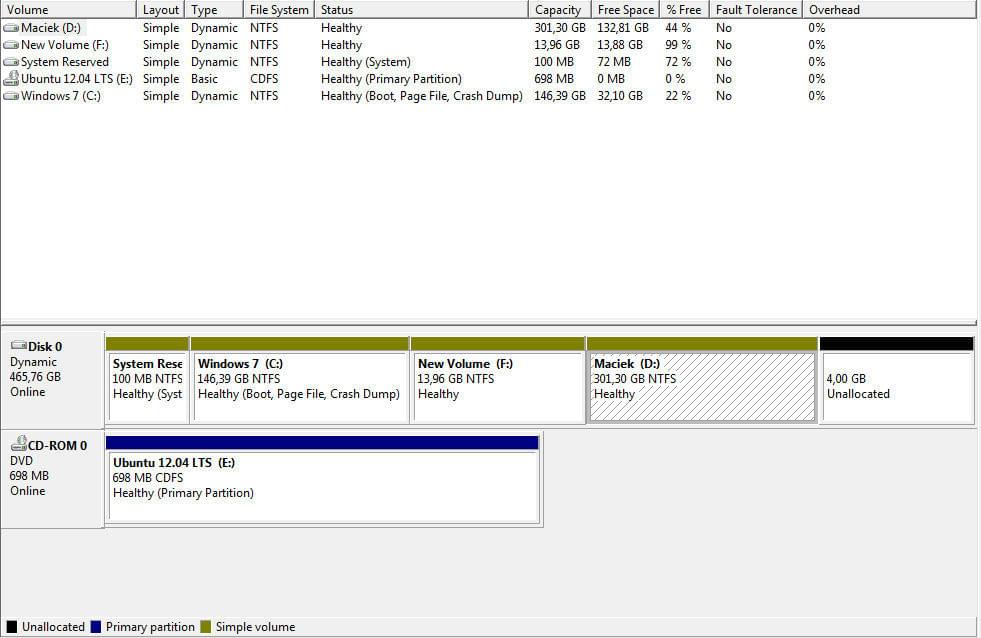The width and height of the screenshot is (981, 638).
Task: Click the drive icon beside Maciek (D:)
Action: 11,28
